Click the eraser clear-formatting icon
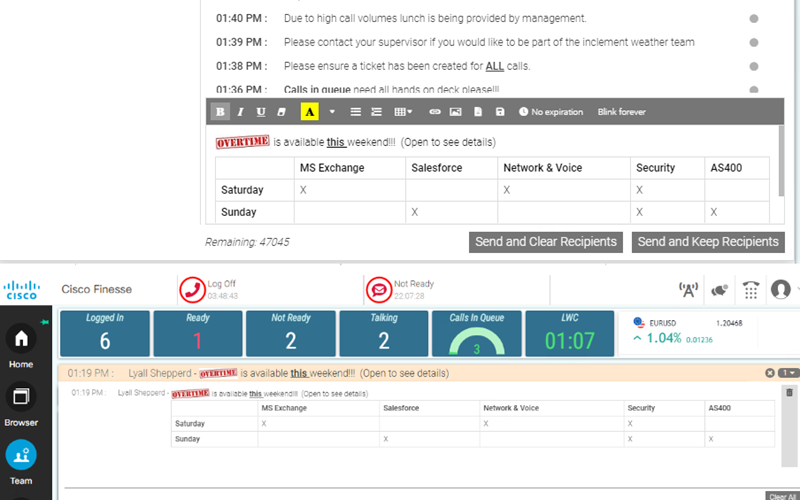The width and height of the screenshot is (800, 500). pos(281,112)
